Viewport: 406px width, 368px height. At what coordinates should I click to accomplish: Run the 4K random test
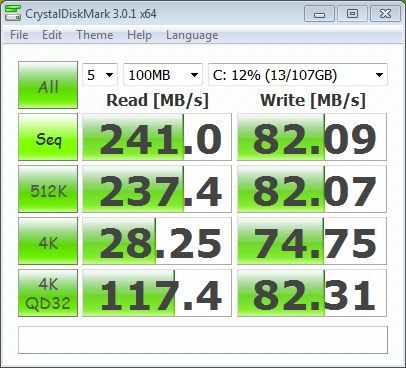(48, 241)
